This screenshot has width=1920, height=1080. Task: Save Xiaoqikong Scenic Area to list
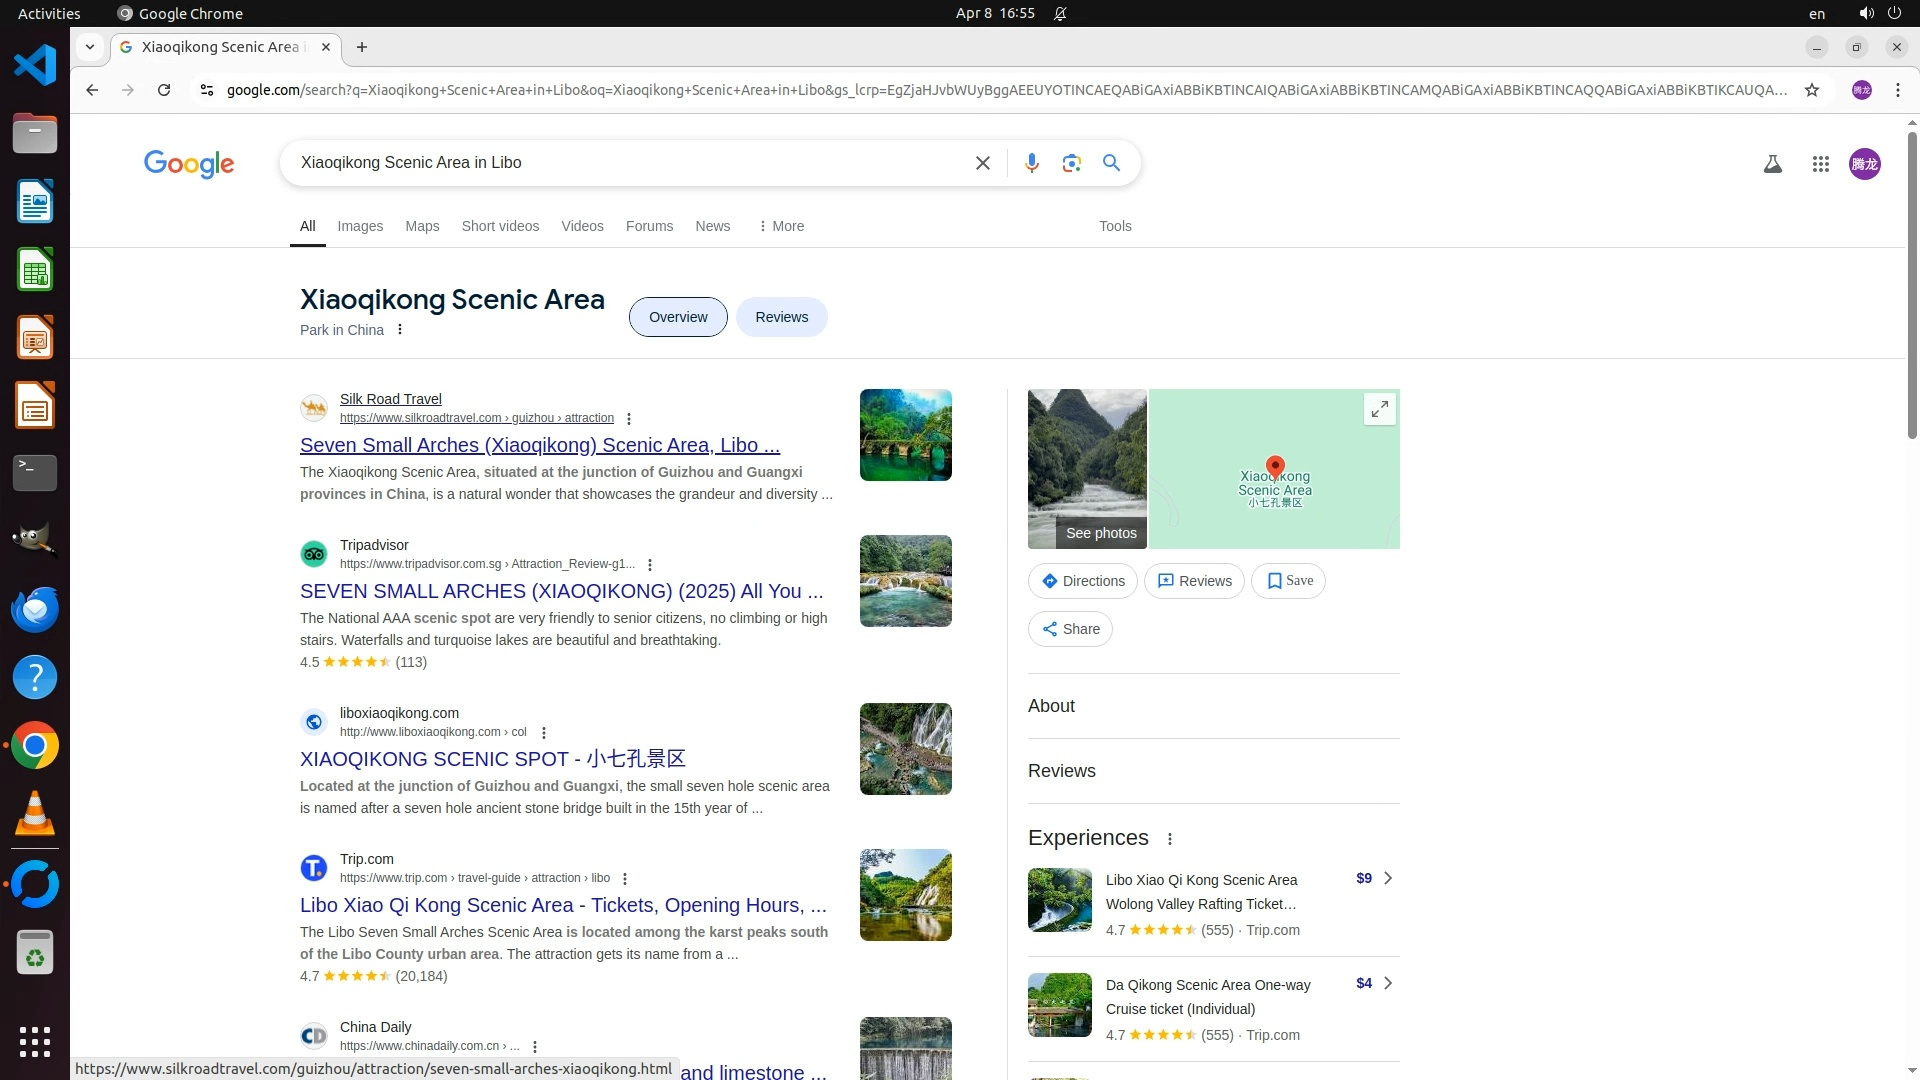pos(1288,581)
